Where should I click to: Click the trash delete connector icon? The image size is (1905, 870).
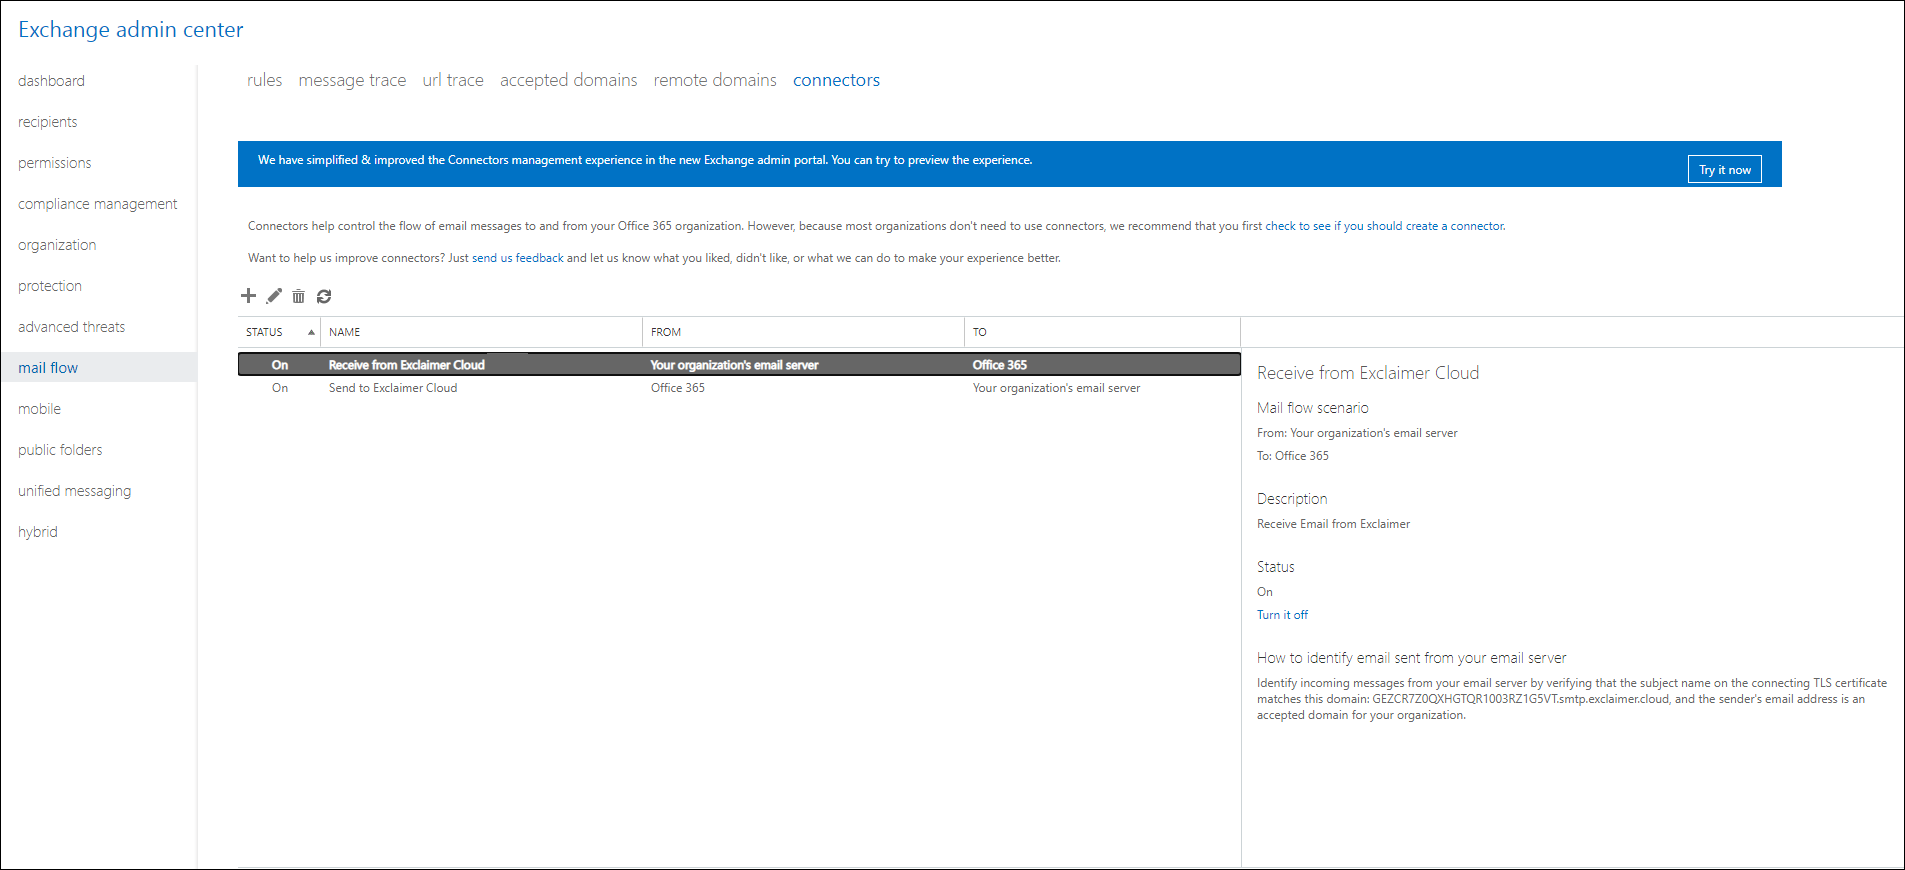[x=298, y=296]
